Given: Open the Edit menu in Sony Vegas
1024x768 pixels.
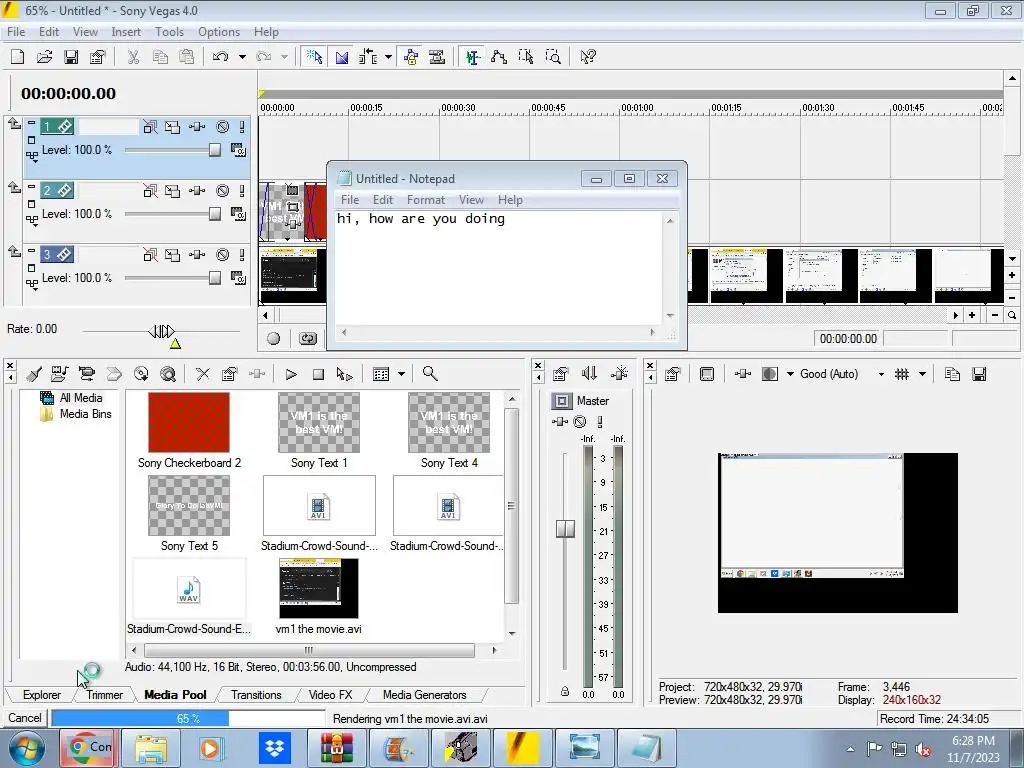Looking at the screenshot, I should point(48,31).
